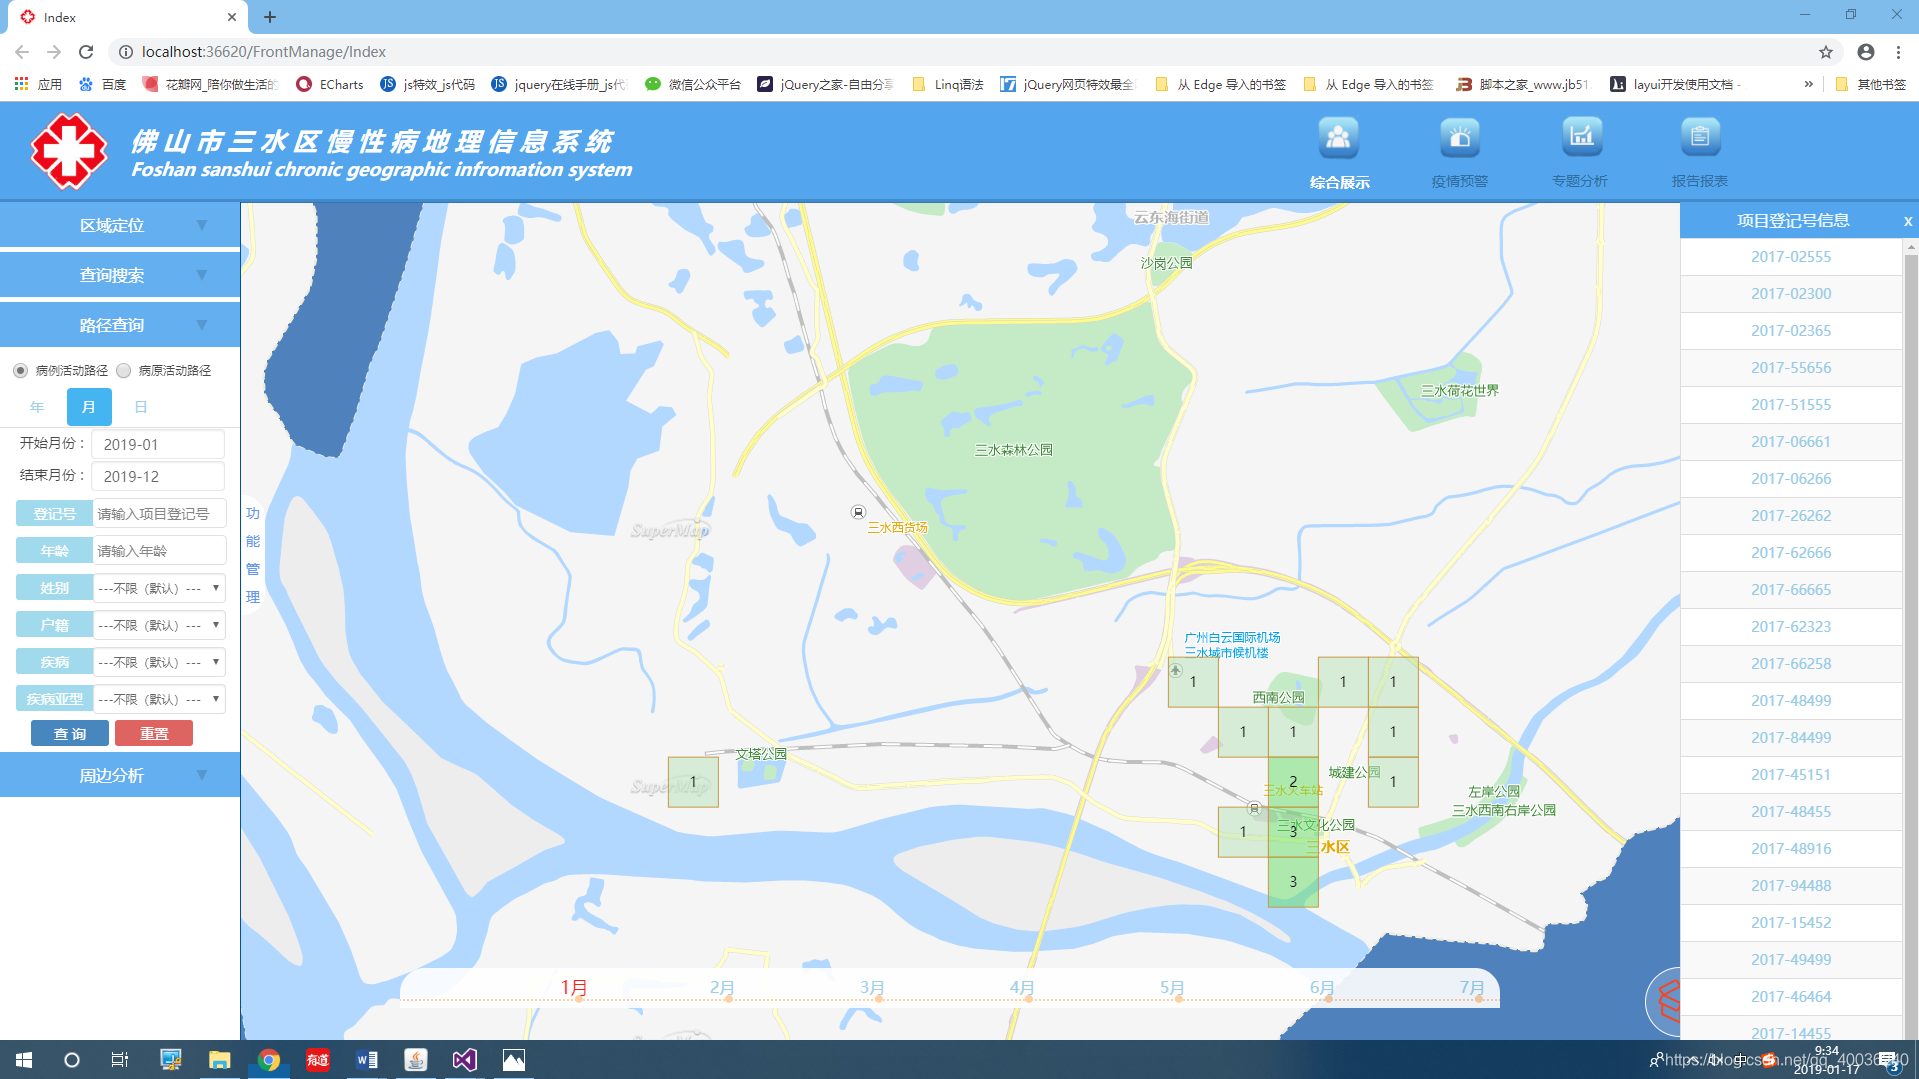Focus the 年龄 input field

[159, 551]
